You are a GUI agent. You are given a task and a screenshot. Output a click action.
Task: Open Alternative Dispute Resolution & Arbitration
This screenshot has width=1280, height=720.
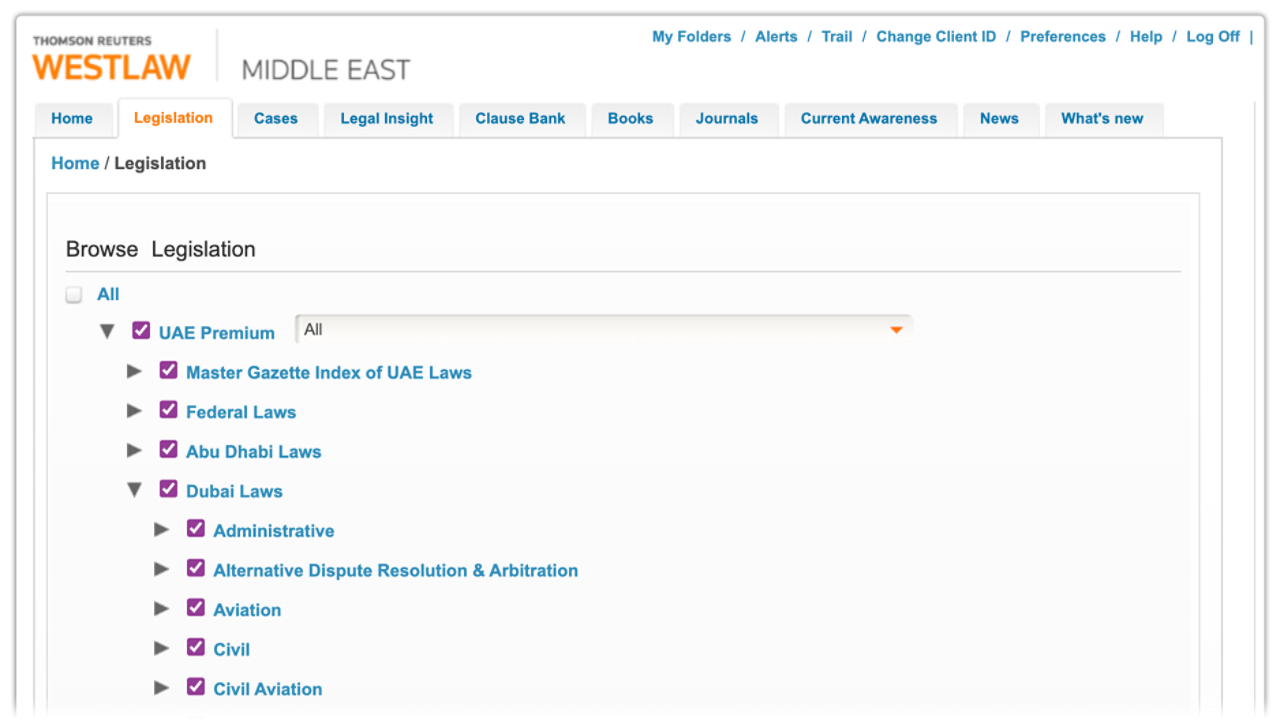395,571
